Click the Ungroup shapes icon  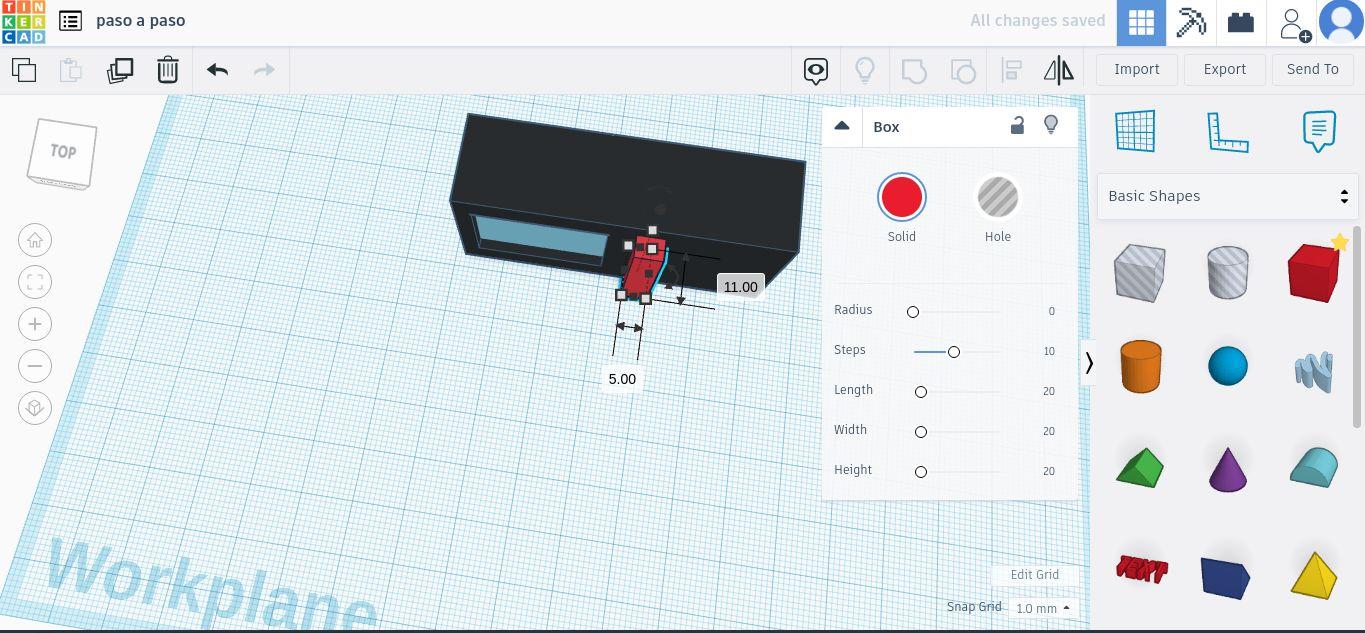(962, 70)
